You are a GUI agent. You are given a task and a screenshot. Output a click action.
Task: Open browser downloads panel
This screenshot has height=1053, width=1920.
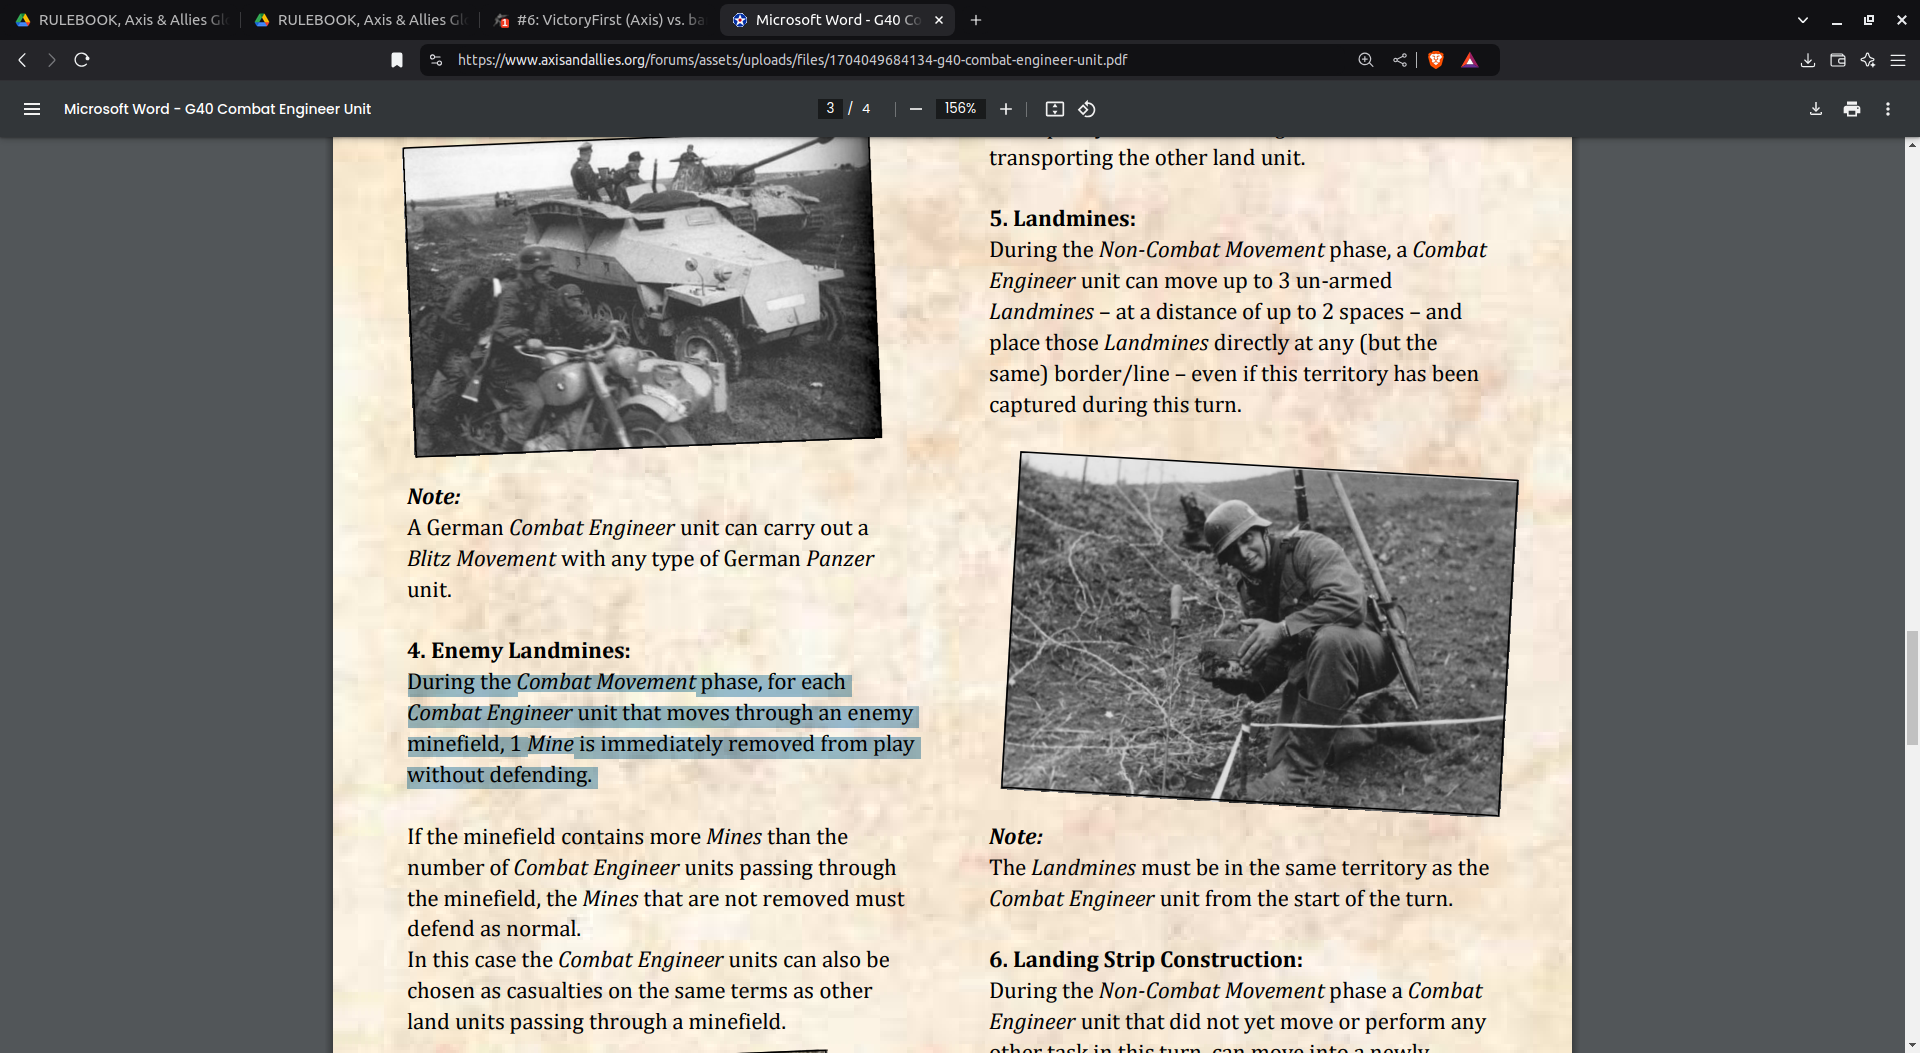(1808, 60)
